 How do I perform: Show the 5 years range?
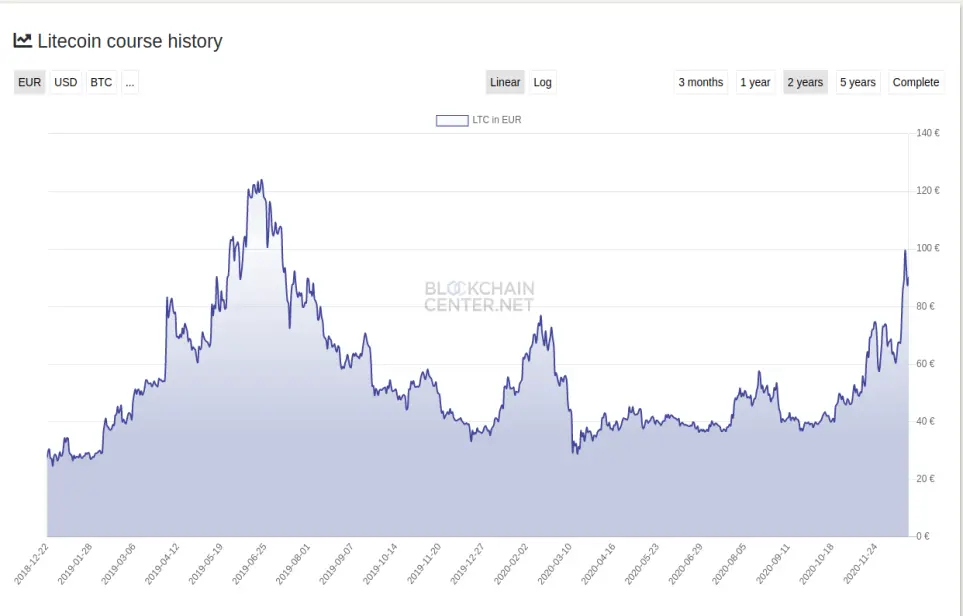point(858,82)
